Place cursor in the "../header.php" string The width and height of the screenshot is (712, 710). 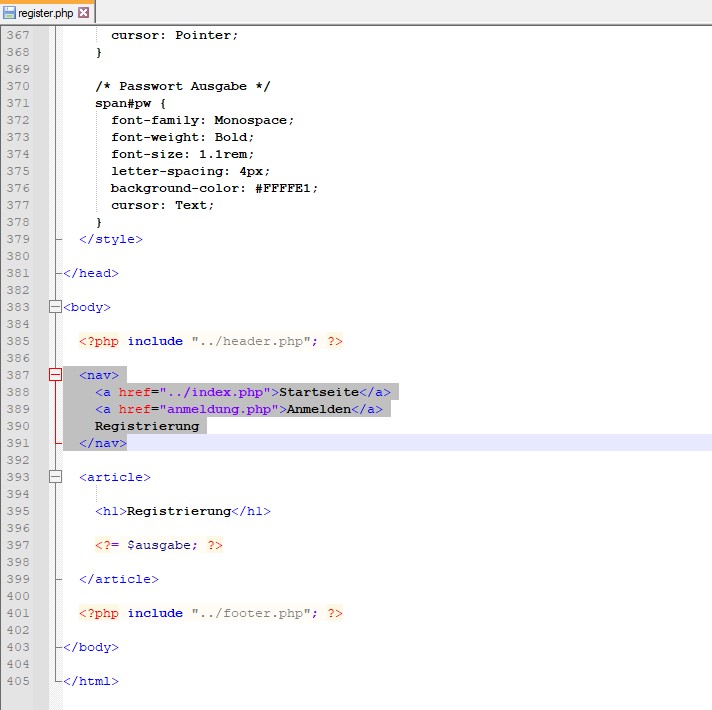[250, 341]
